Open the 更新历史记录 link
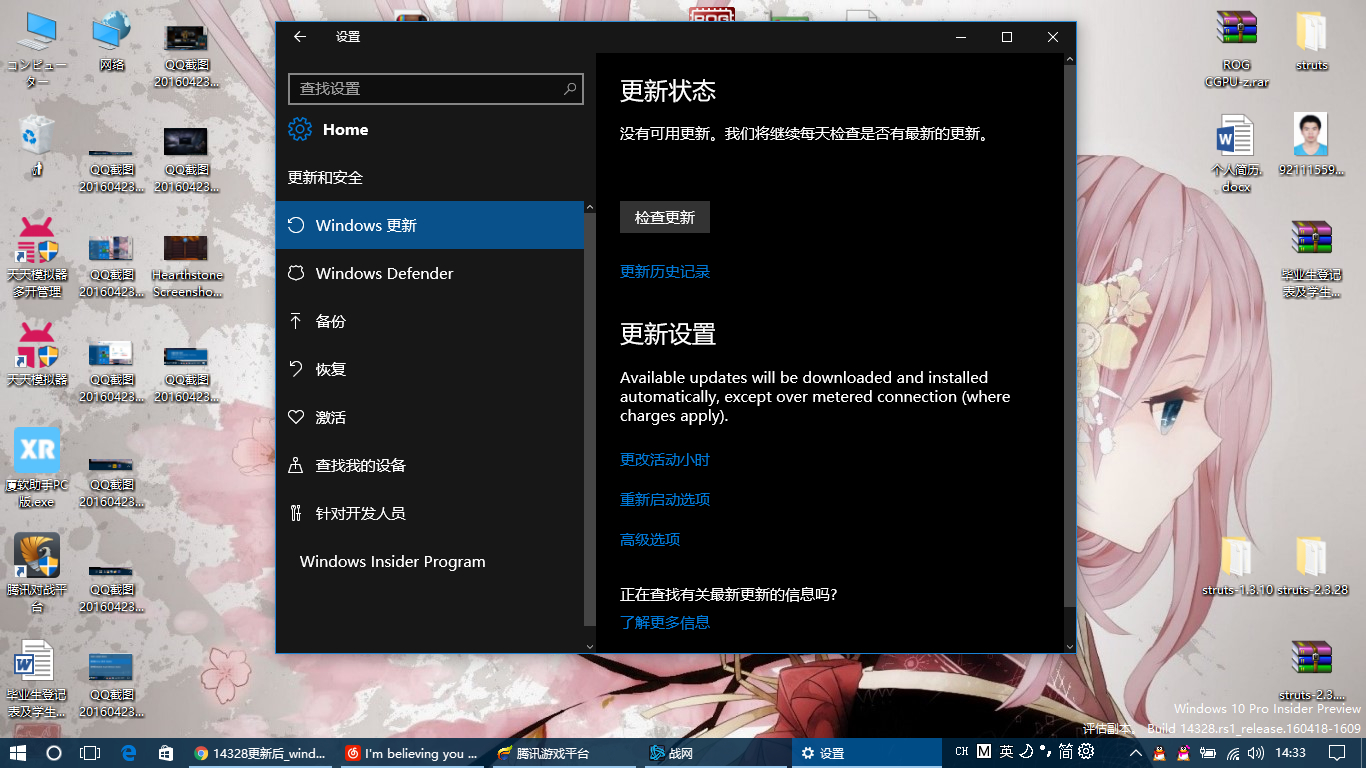This screenshot has width=1366, height=768. [x=665, y=272]
